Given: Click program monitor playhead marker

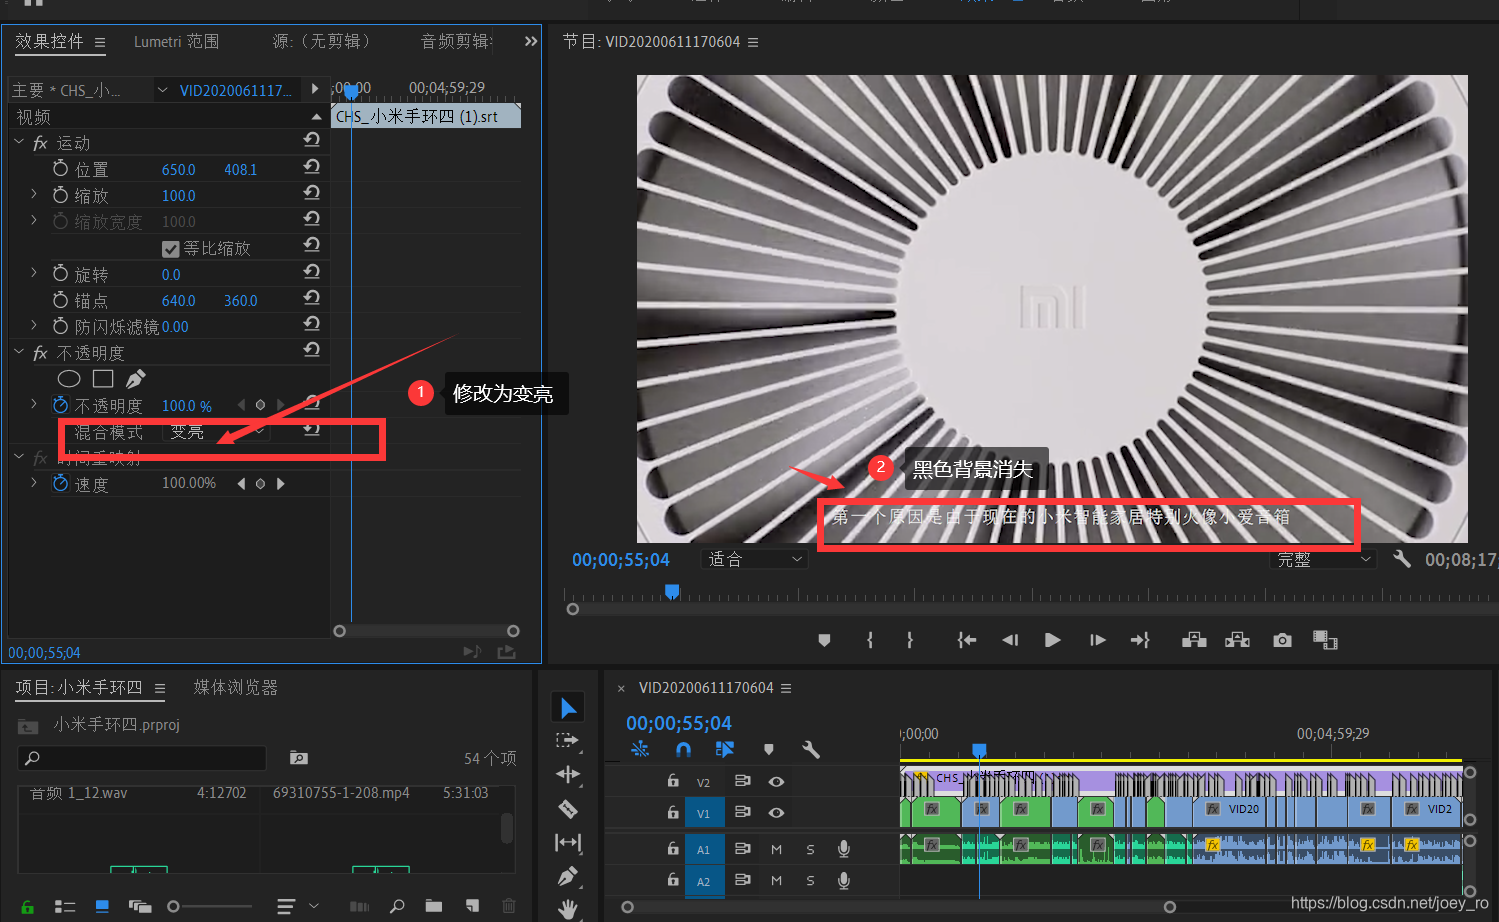Looking at the screenshot, I should pos(672,592).
